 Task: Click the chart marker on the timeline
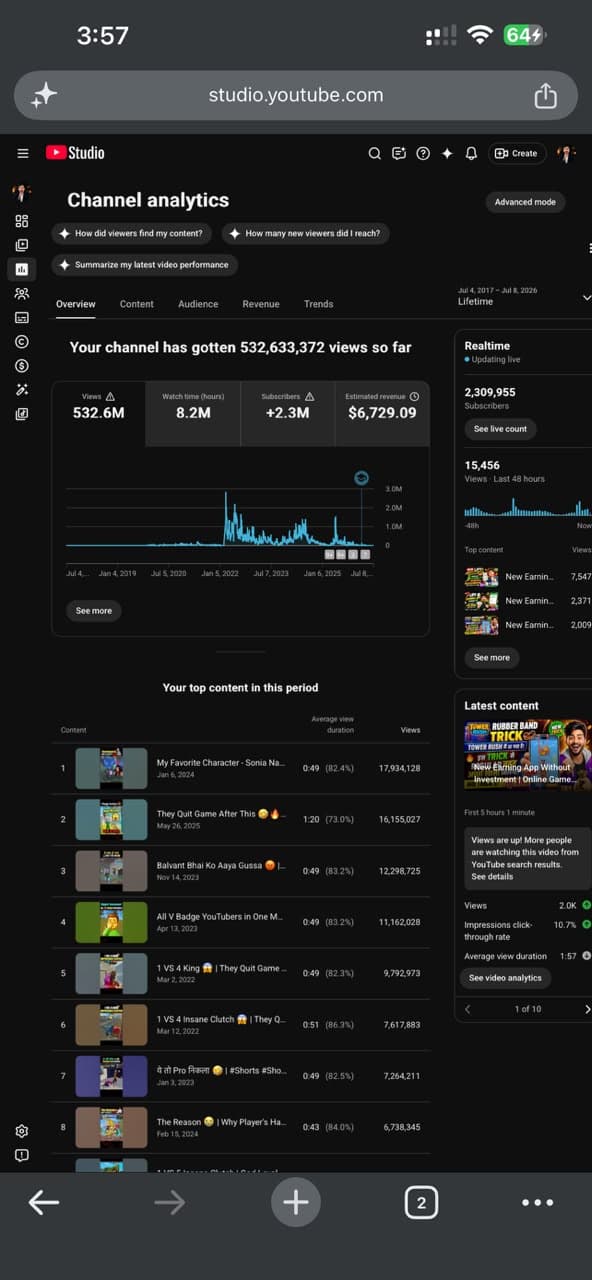361,478
